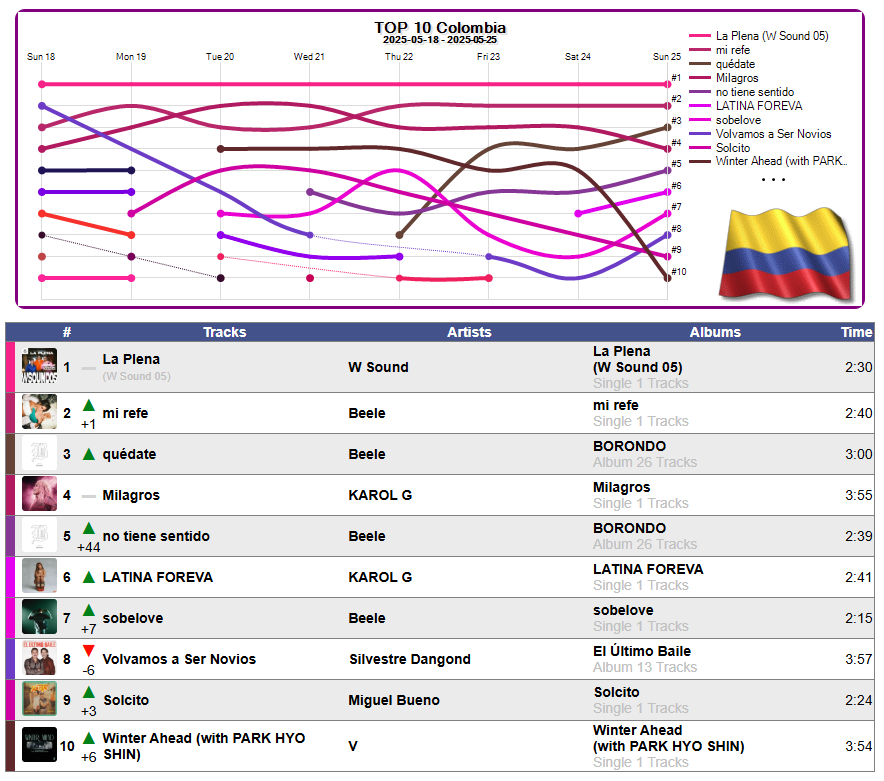Open mi refe track title
884x781 pixels.
125,413
